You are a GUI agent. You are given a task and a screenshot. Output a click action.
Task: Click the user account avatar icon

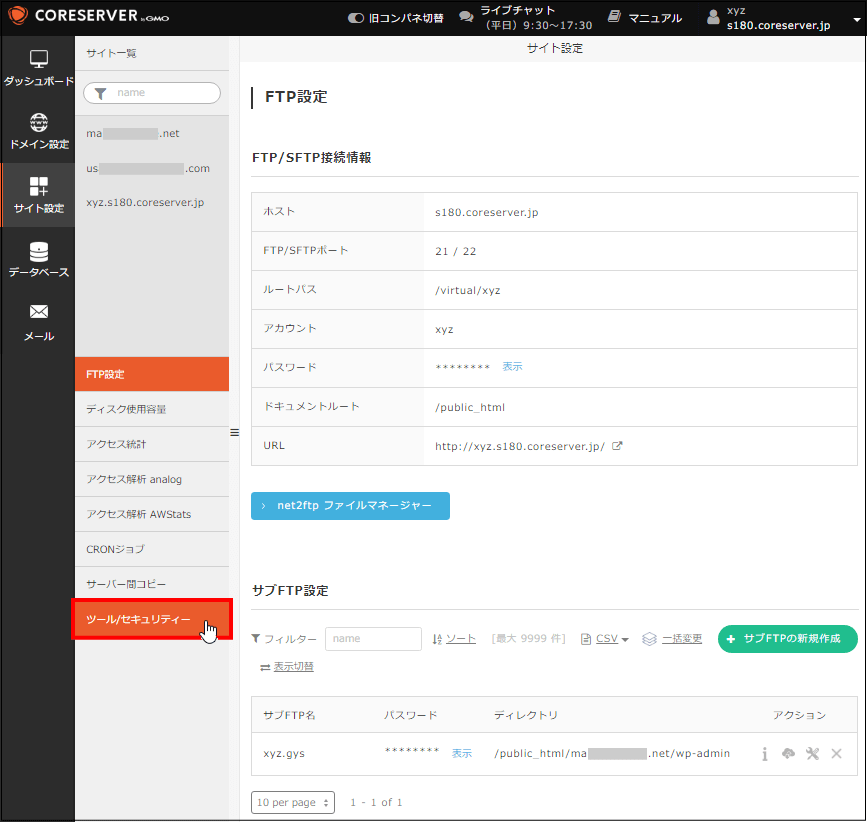[713, 17]
